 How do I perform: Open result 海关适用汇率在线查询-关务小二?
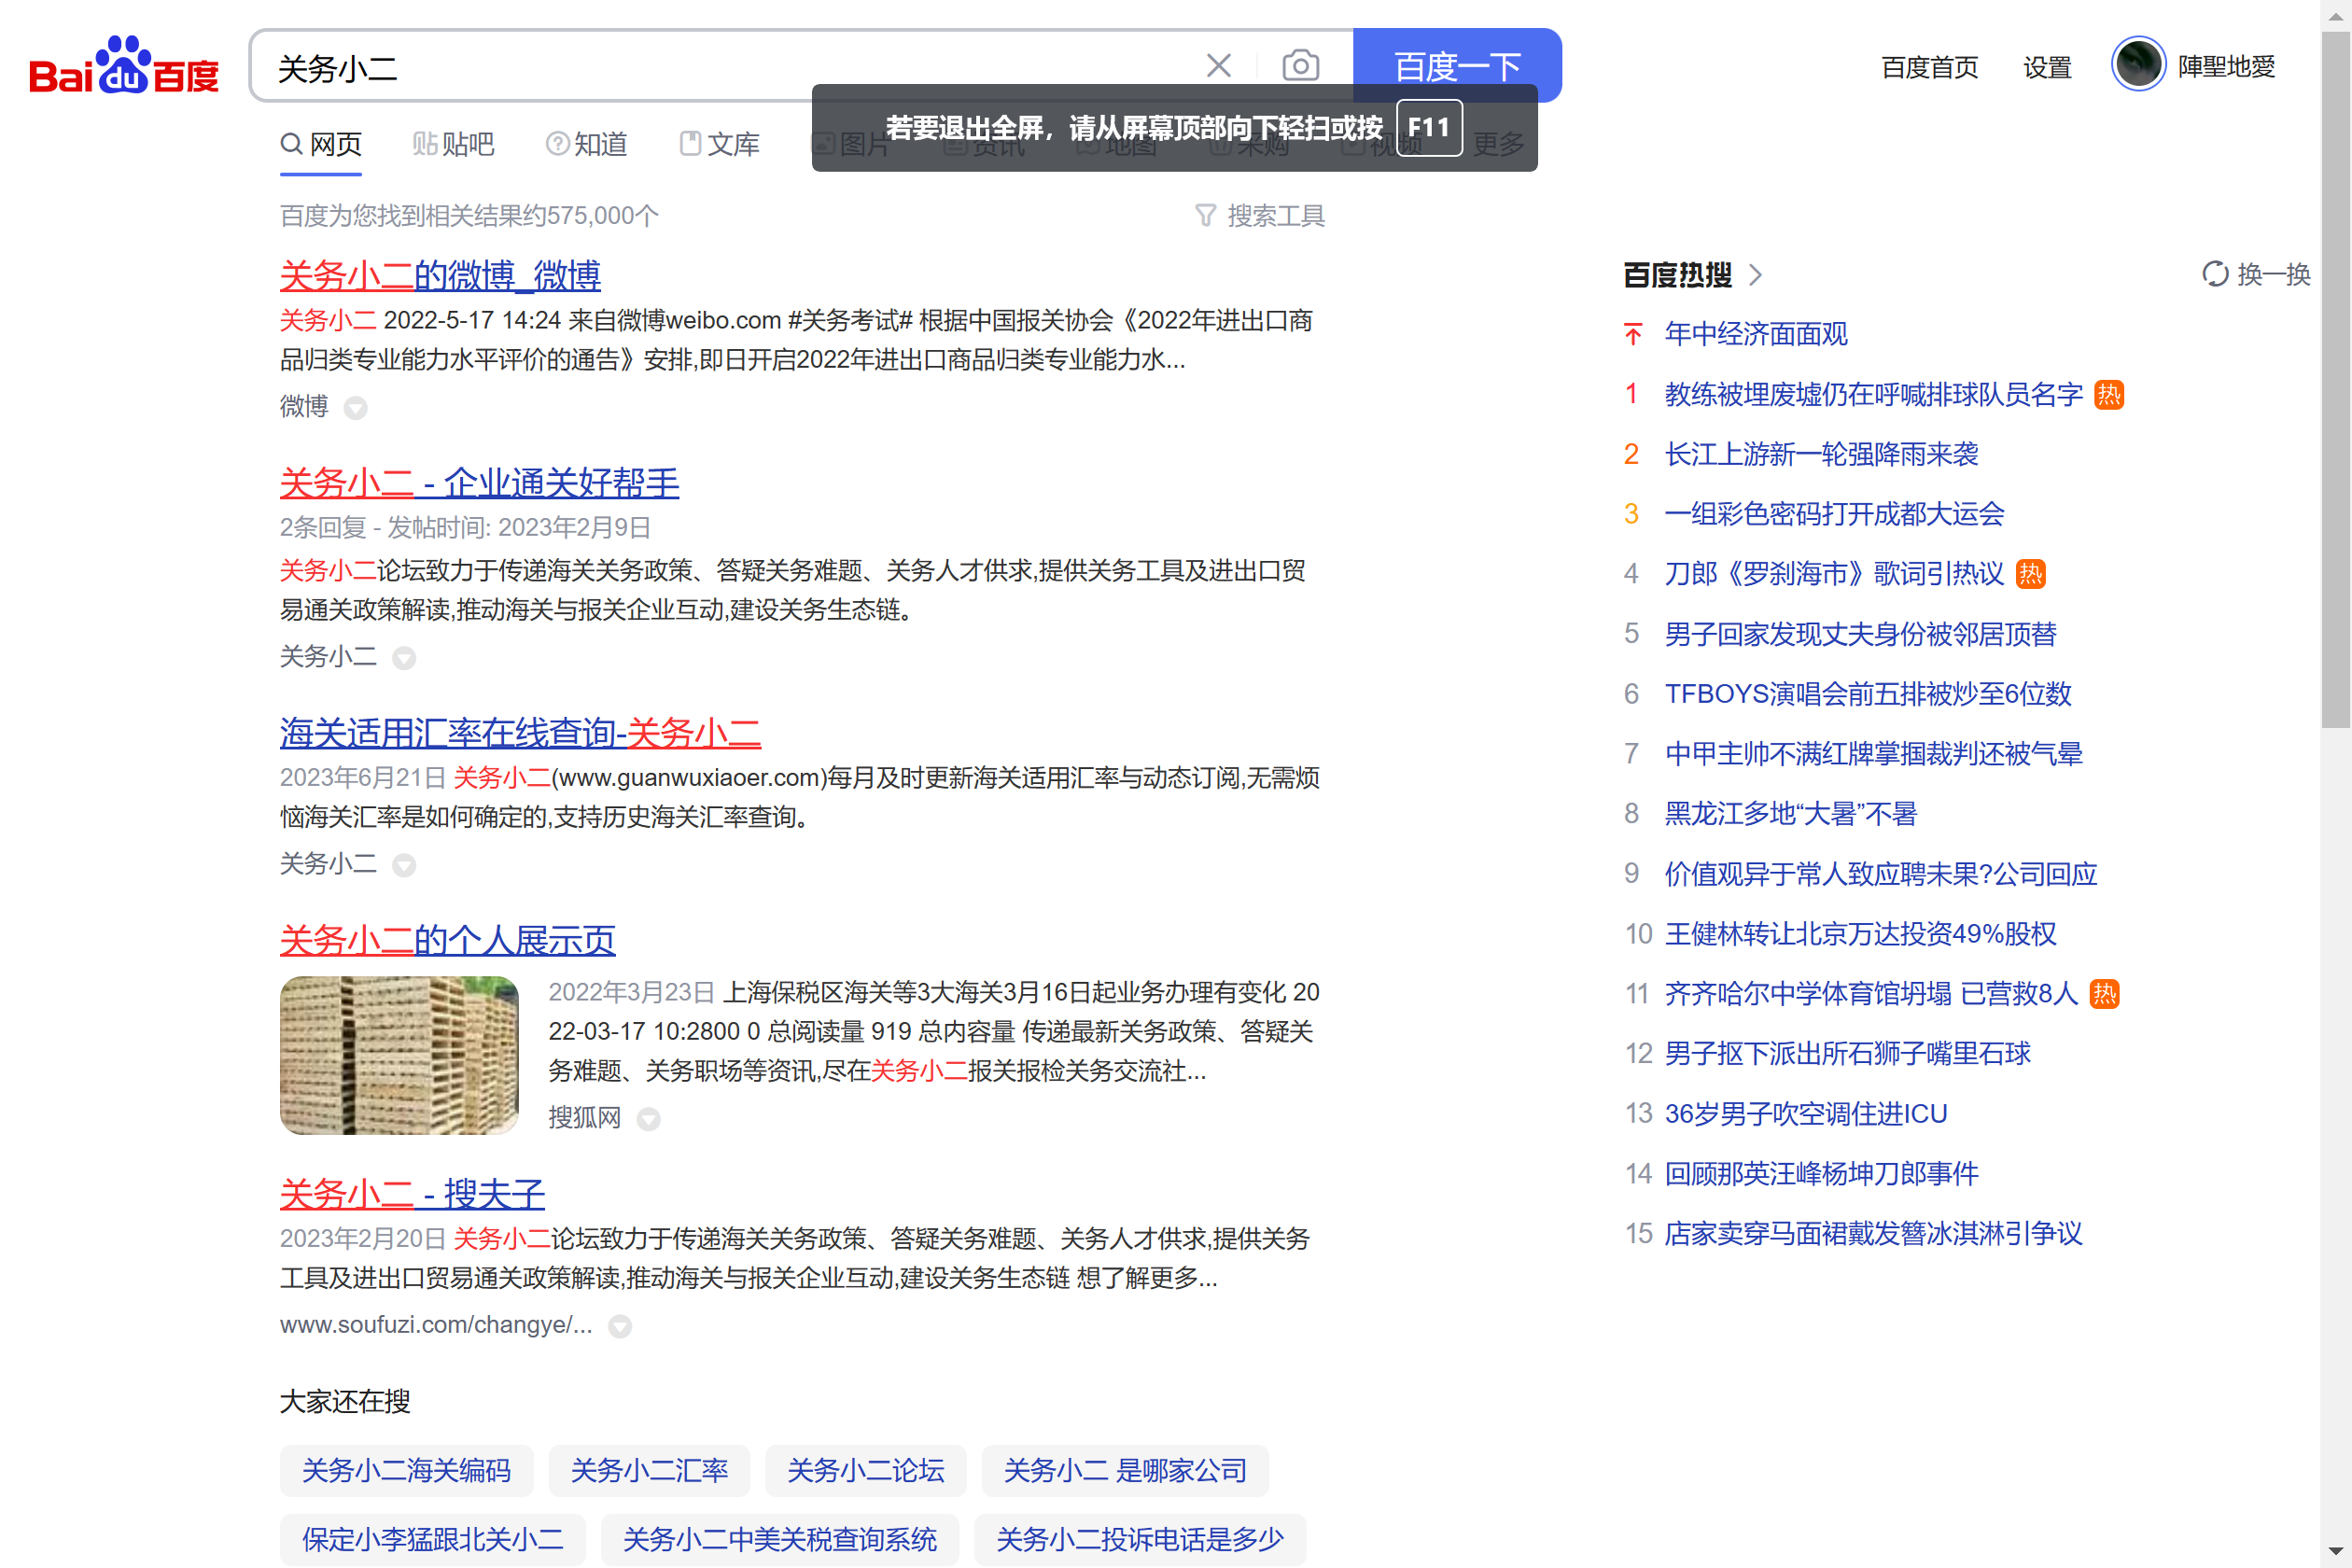(x=520, y=733)
